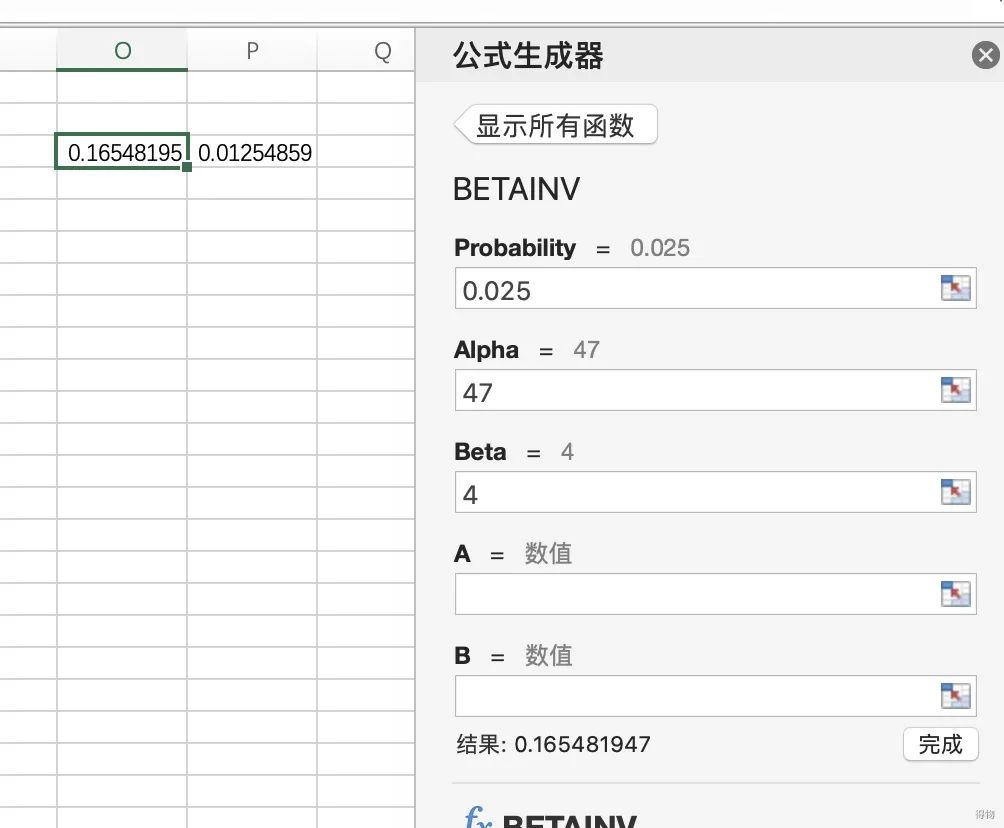Screen dimensions: 1004x828
Task: Go back to show all functions
Action: [556, 126]
